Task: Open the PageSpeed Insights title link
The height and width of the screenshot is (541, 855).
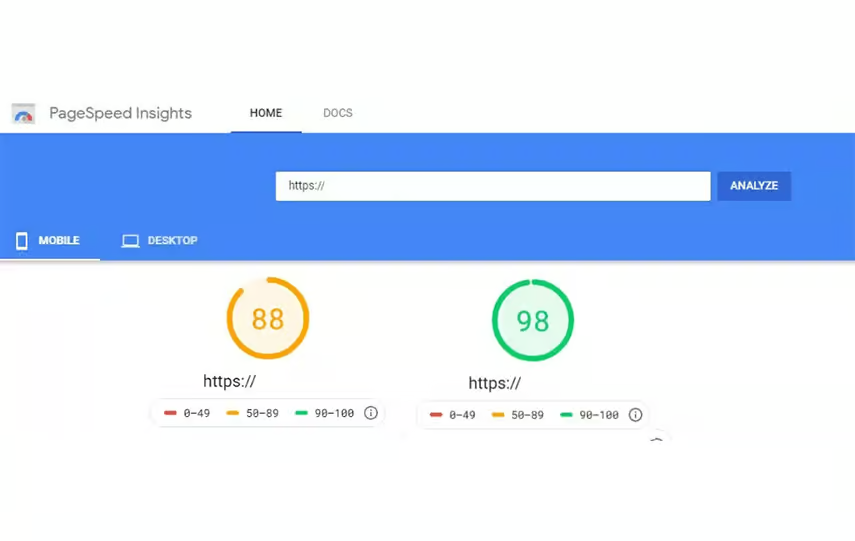Action: (121, 113)
